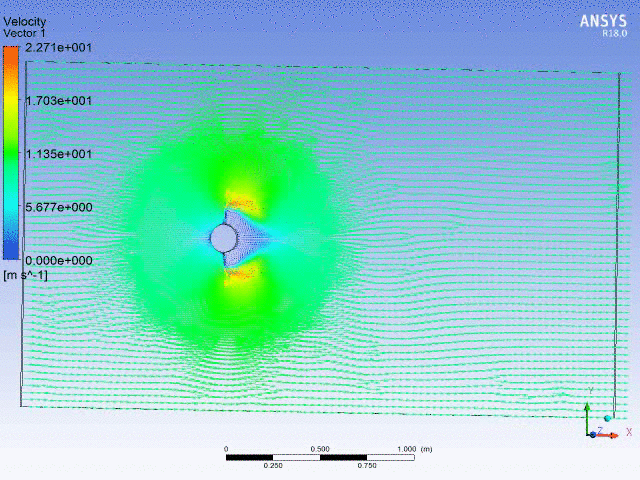This screenshot has height=480, width=640.
Task: Click the legend value 1.135e+001
Action: pyautogui.click(x=59, y=154)
